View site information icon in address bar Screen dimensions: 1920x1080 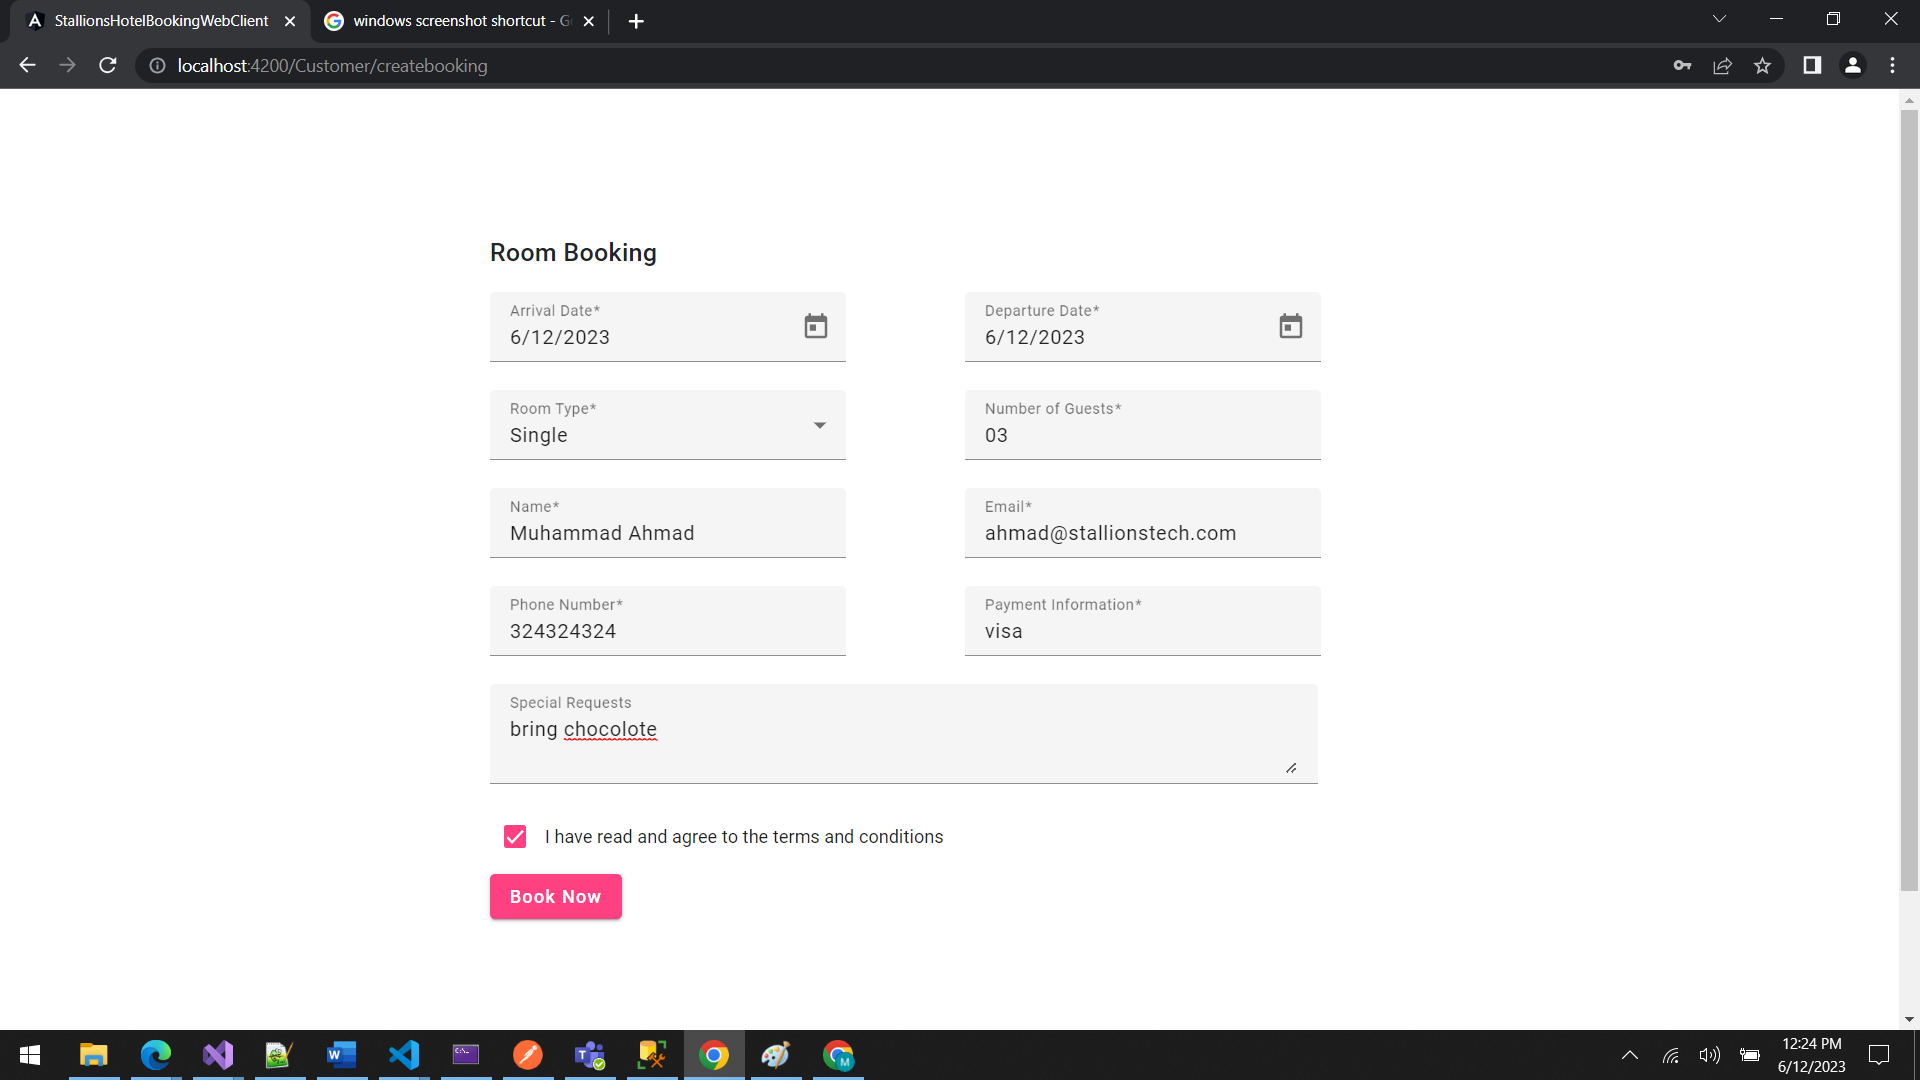point(157,66)
